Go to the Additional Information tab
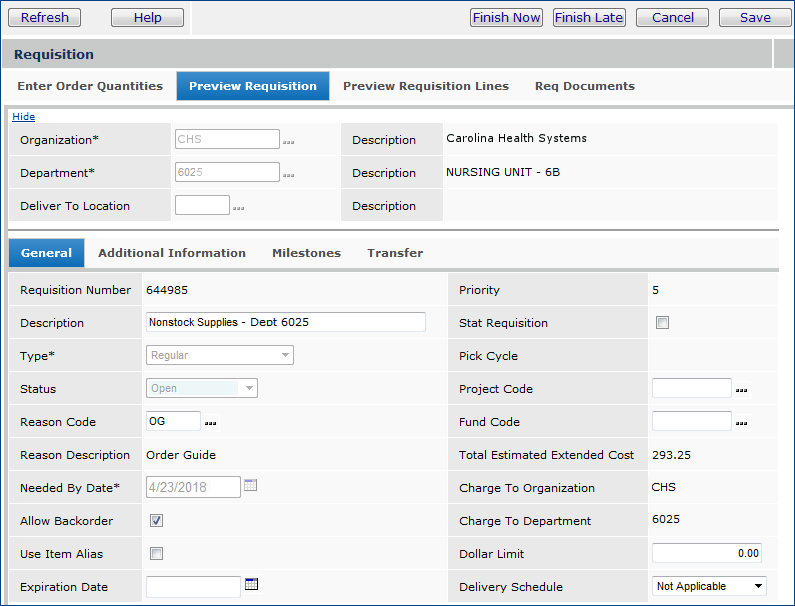Viewport: 795px width, 606px height. (x=172, y=253)
